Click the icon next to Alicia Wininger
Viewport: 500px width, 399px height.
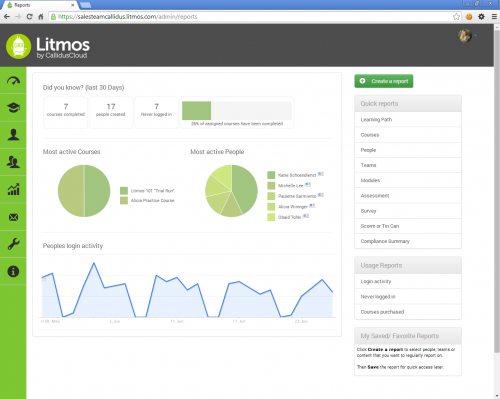pyautogui.click(x=312, y=205)
